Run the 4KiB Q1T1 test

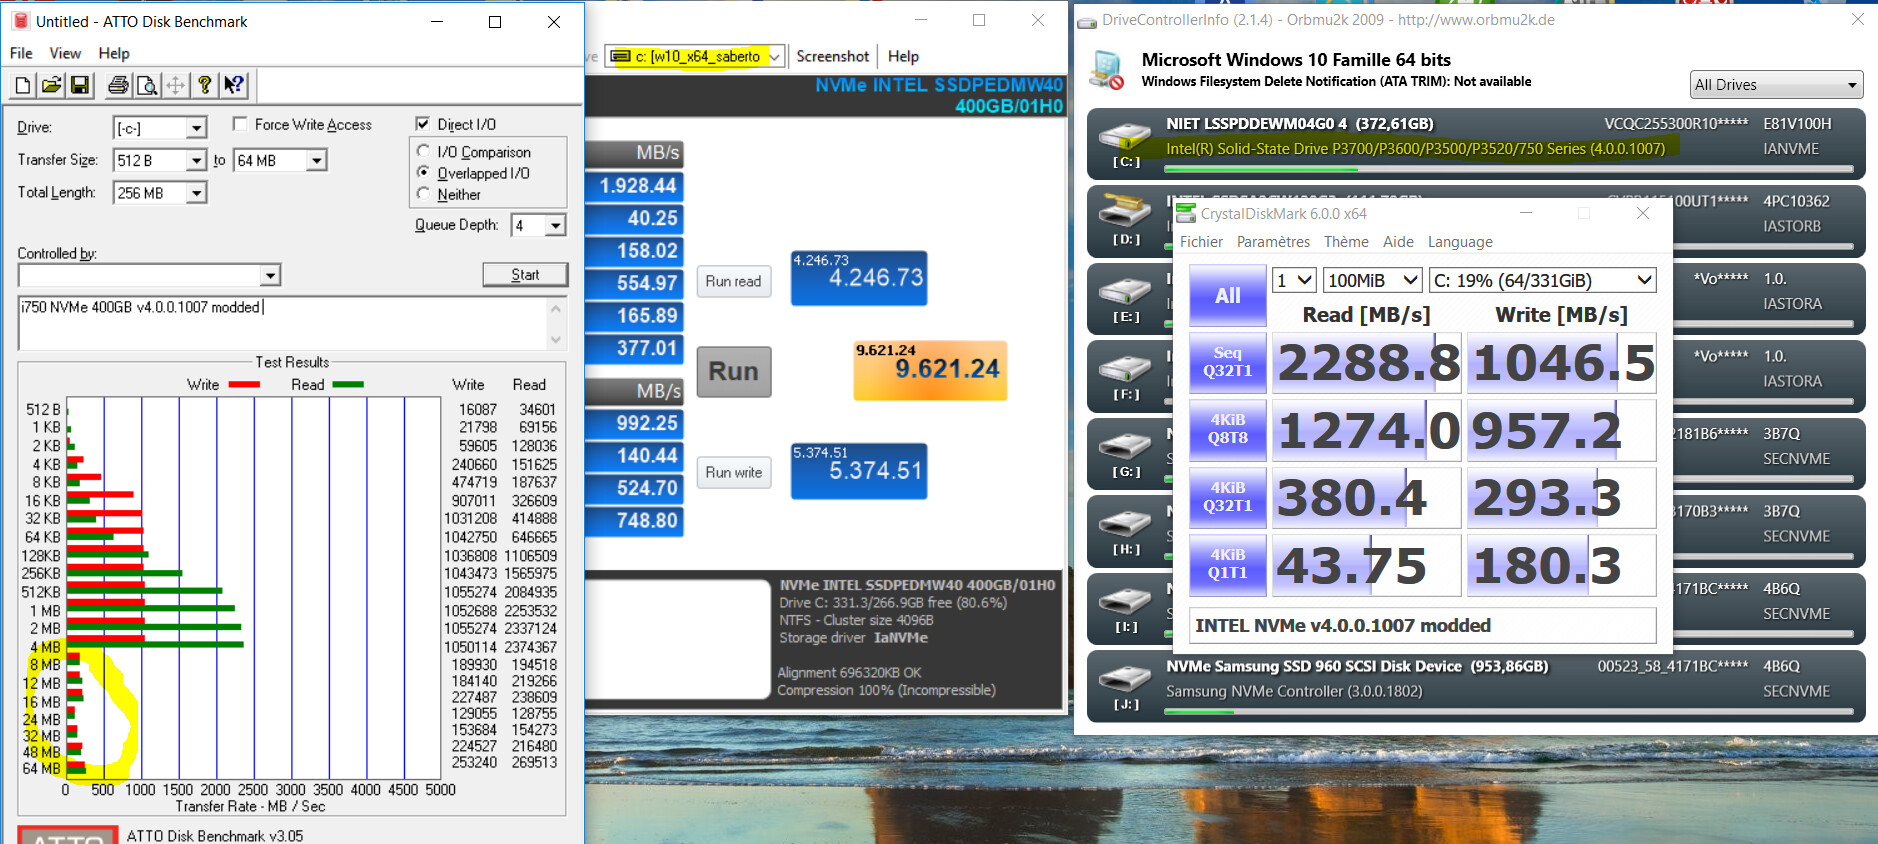(x=1228, y=564)
